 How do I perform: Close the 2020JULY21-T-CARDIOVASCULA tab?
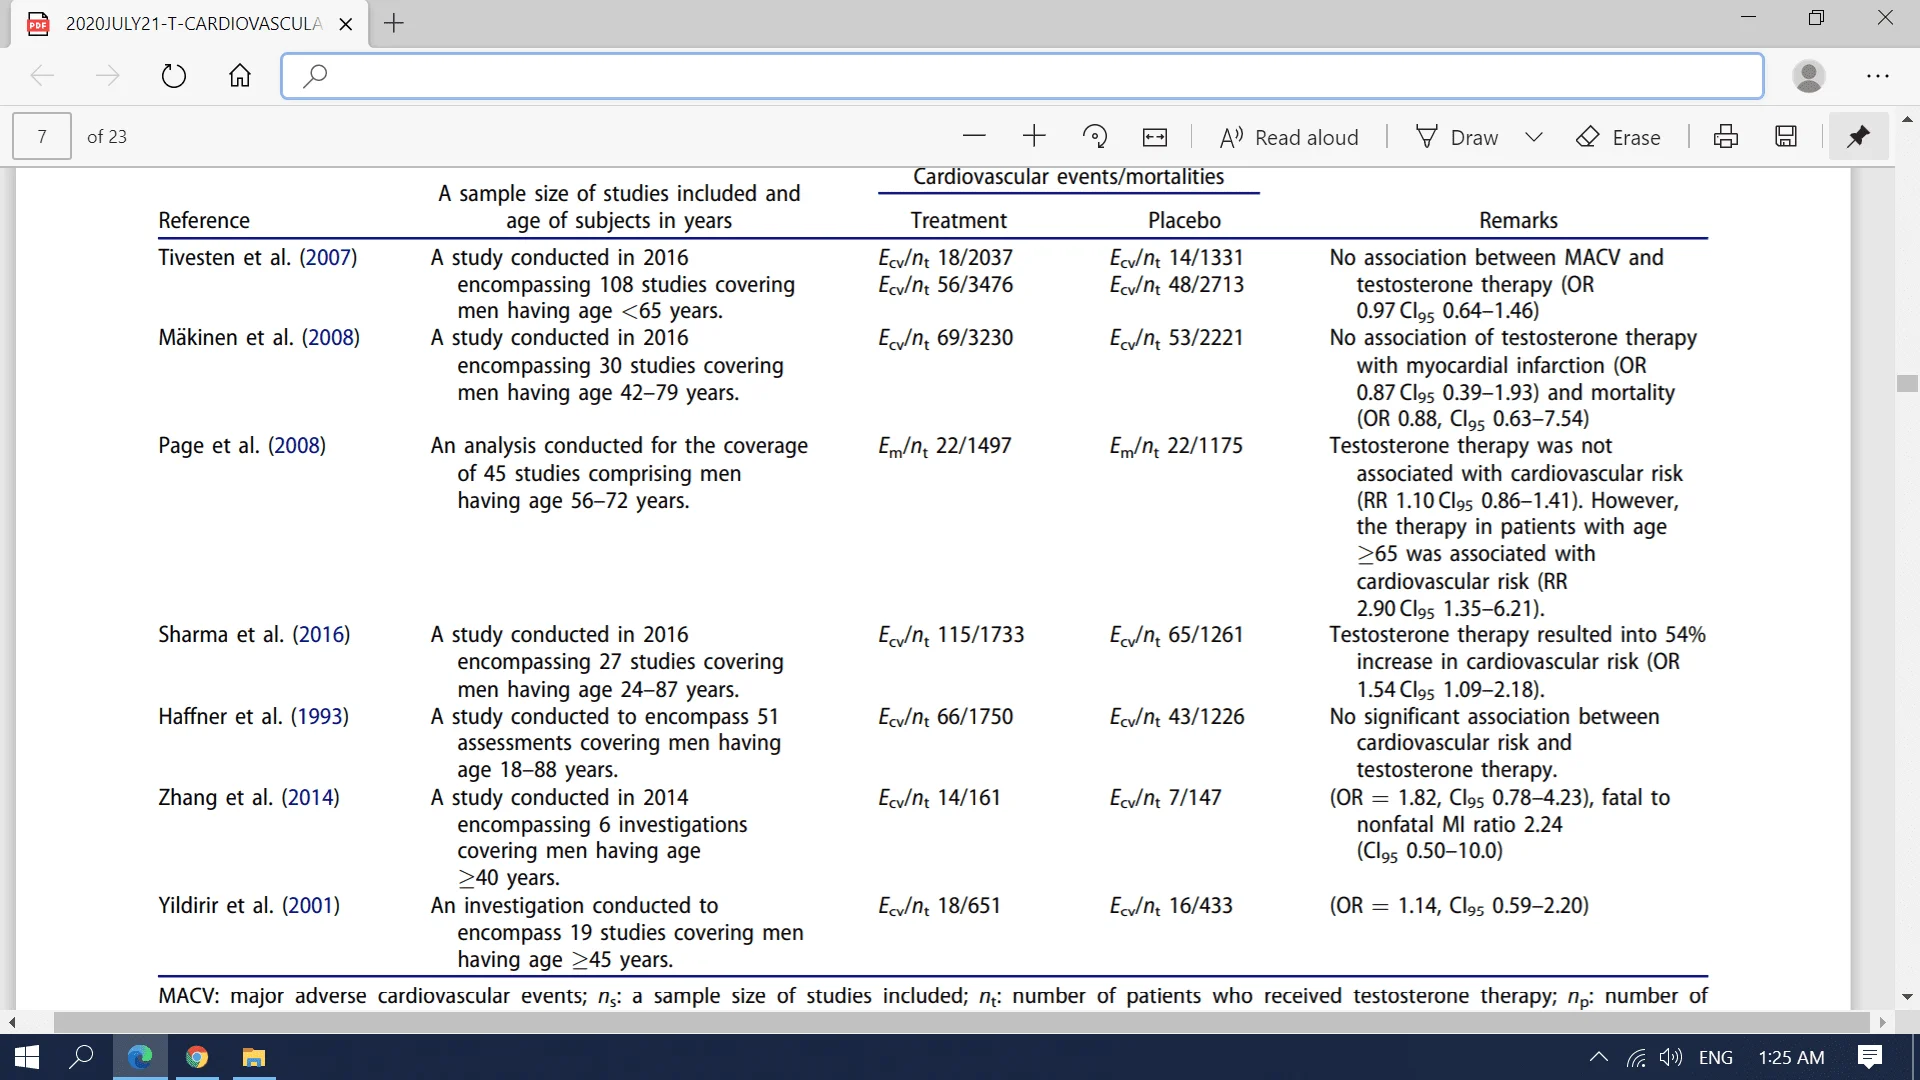pyautogui.click(x=346, y=24)
